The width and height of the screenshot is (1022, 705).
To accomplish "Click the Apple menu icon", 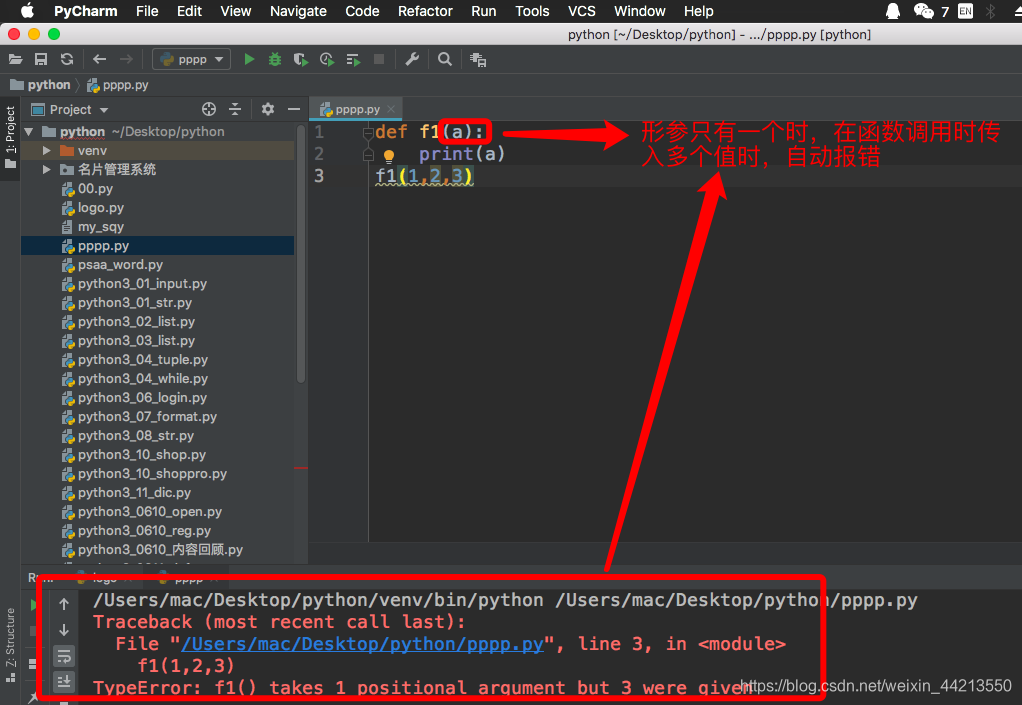I will click(27, 11).
